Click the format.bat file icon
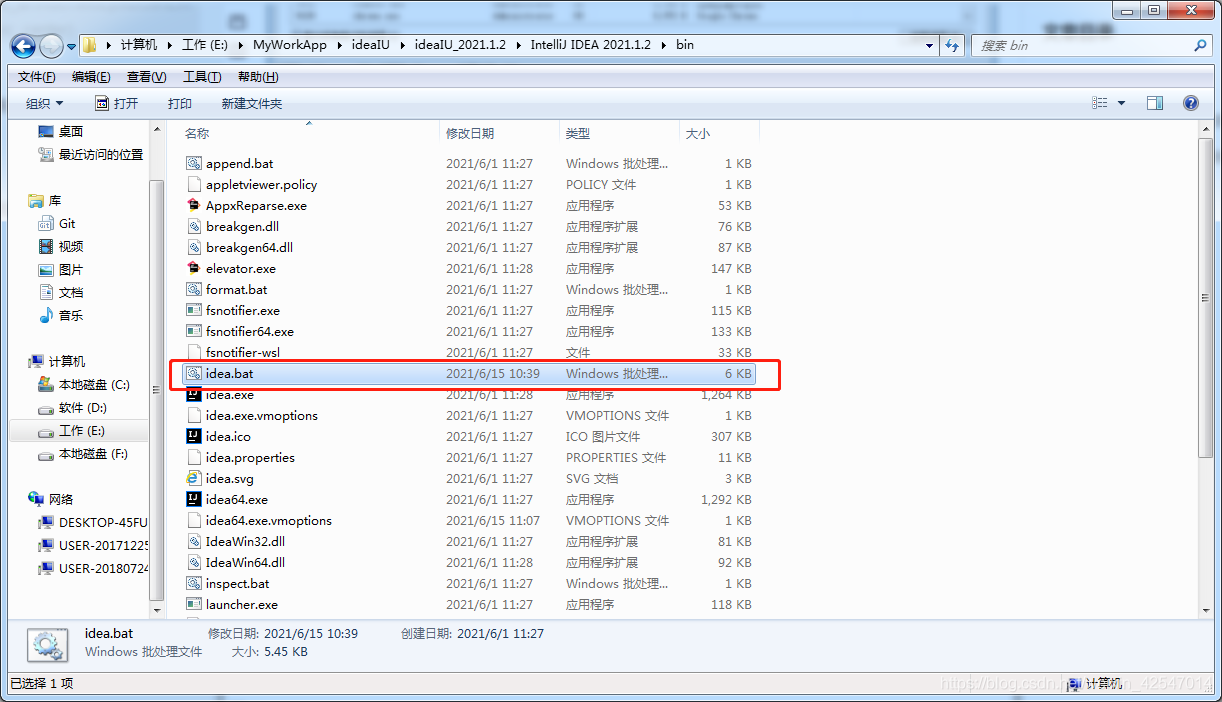The height and width of the screenshot is (702, 1222). pyautogui.click(x=194, y=289)
